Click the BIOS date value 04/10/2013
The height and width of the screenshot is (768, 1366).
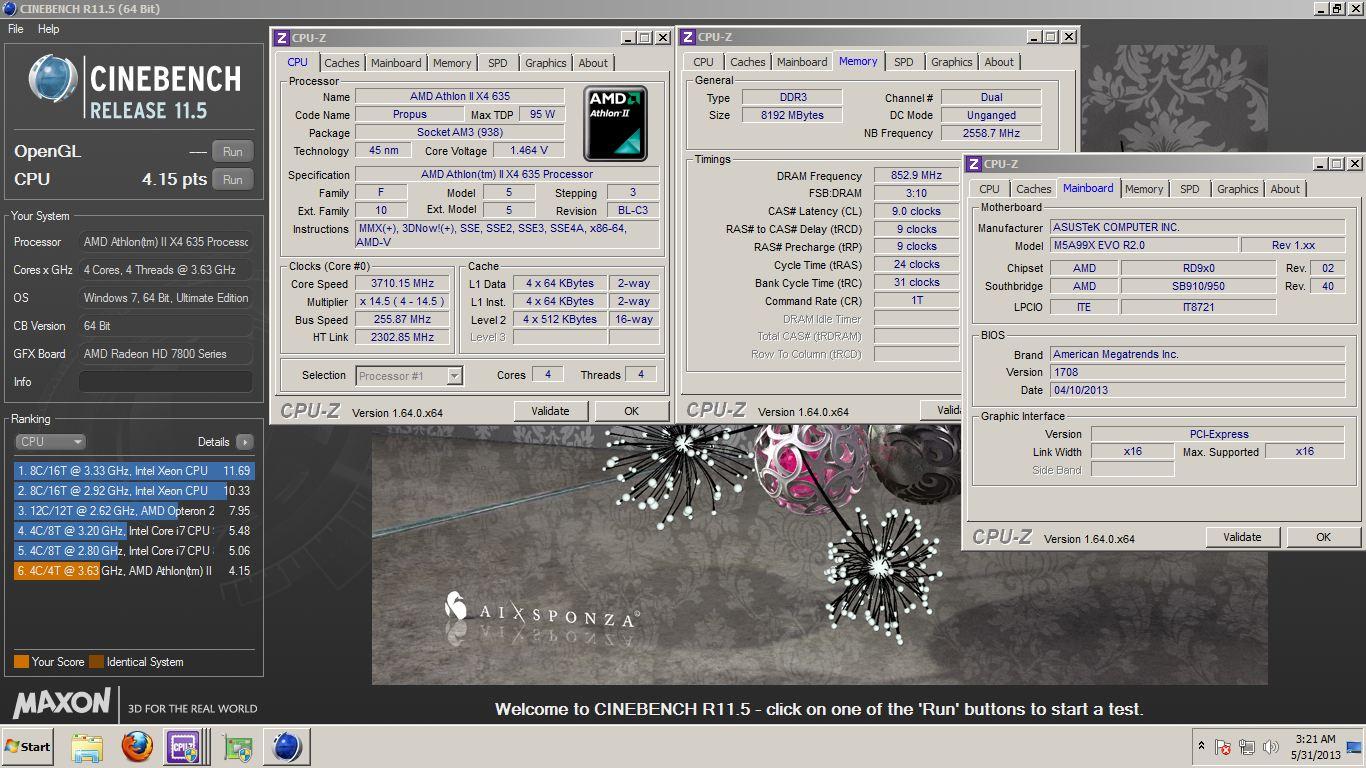click(1197, 390)
